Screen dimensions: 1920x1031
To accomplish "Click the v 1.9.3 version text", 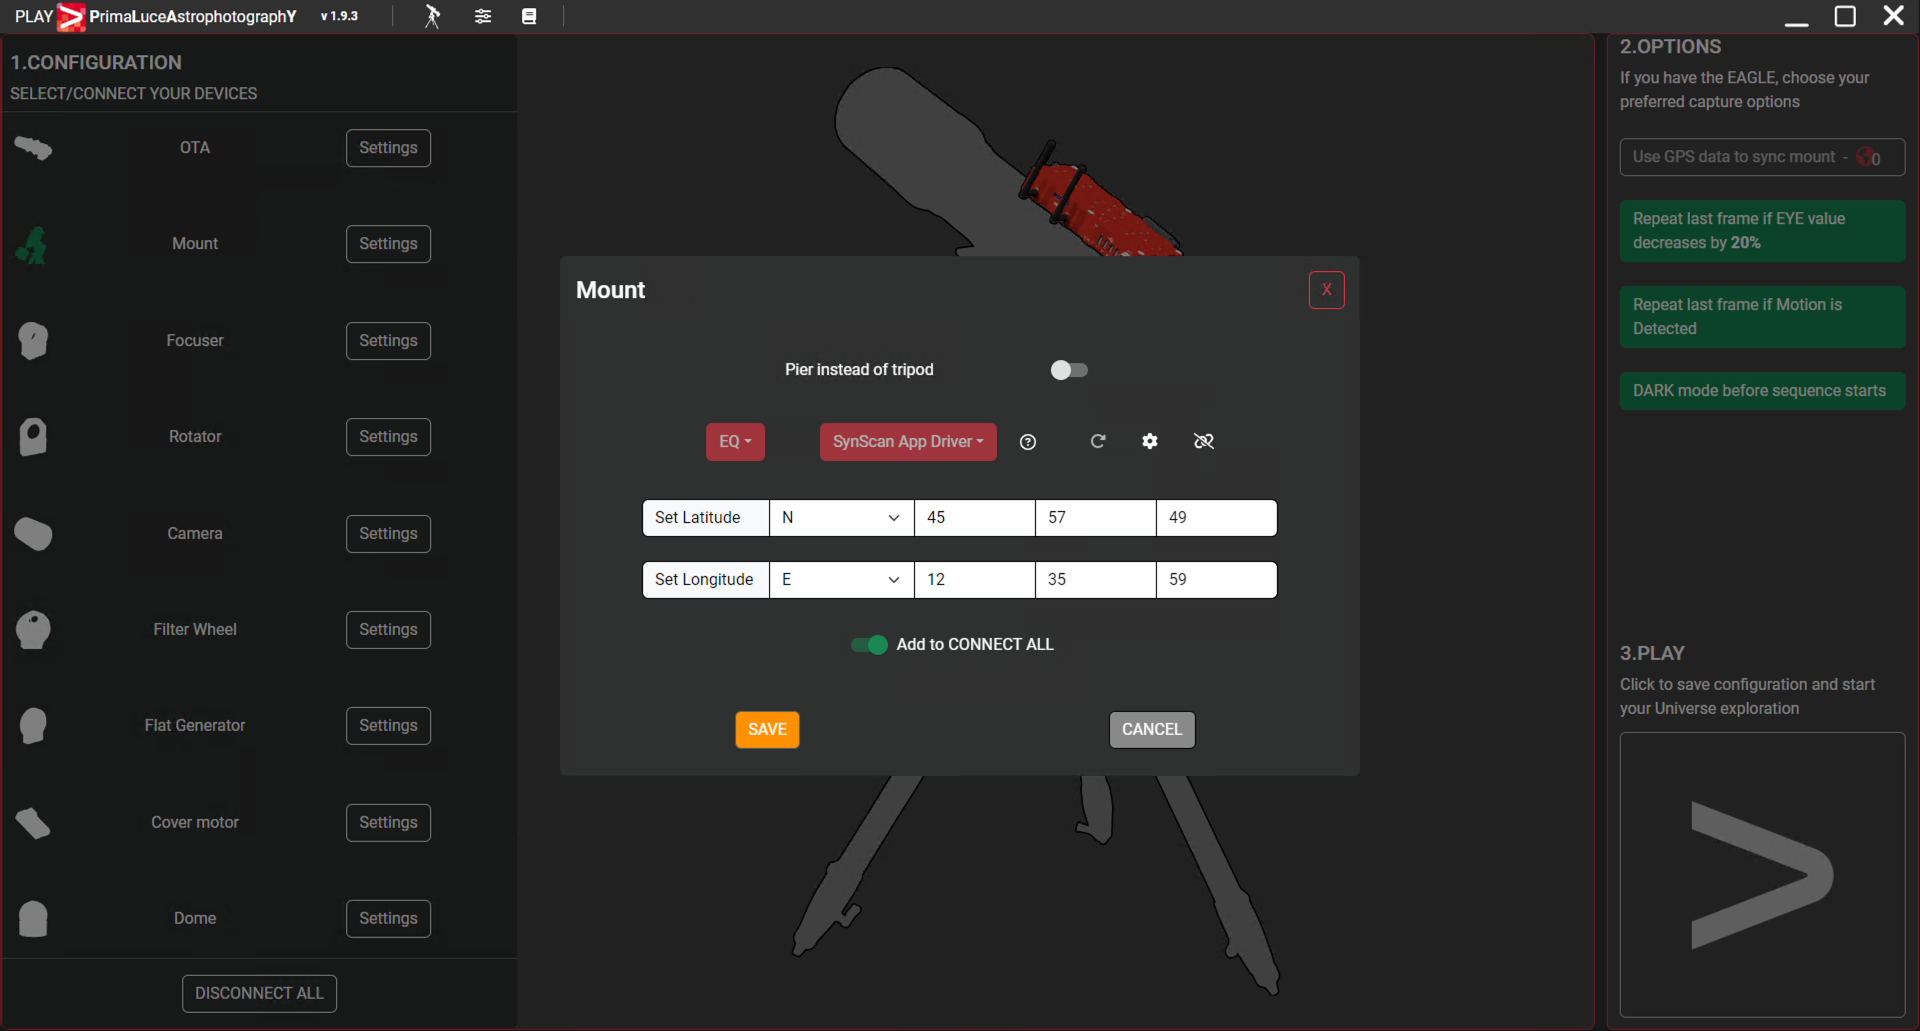I will pyautogui.click(x=339, y=16).
